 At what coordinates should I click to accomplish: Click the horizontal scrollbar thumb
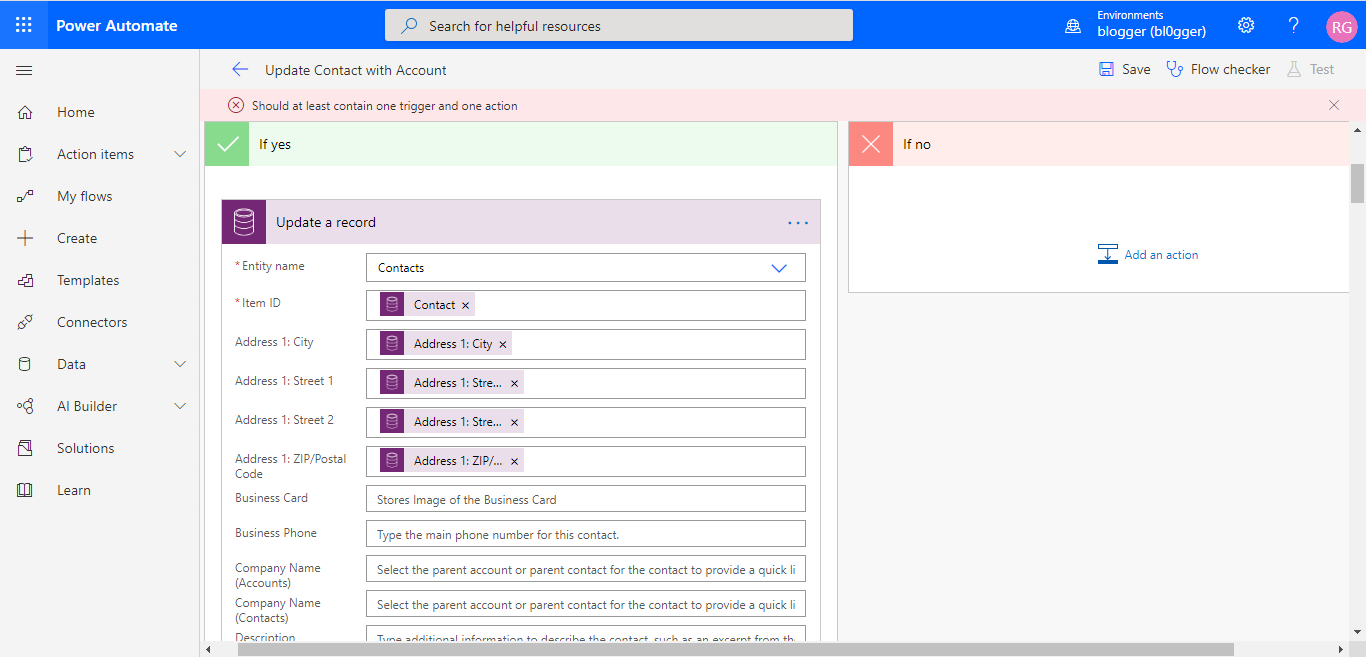click(736, 649)
